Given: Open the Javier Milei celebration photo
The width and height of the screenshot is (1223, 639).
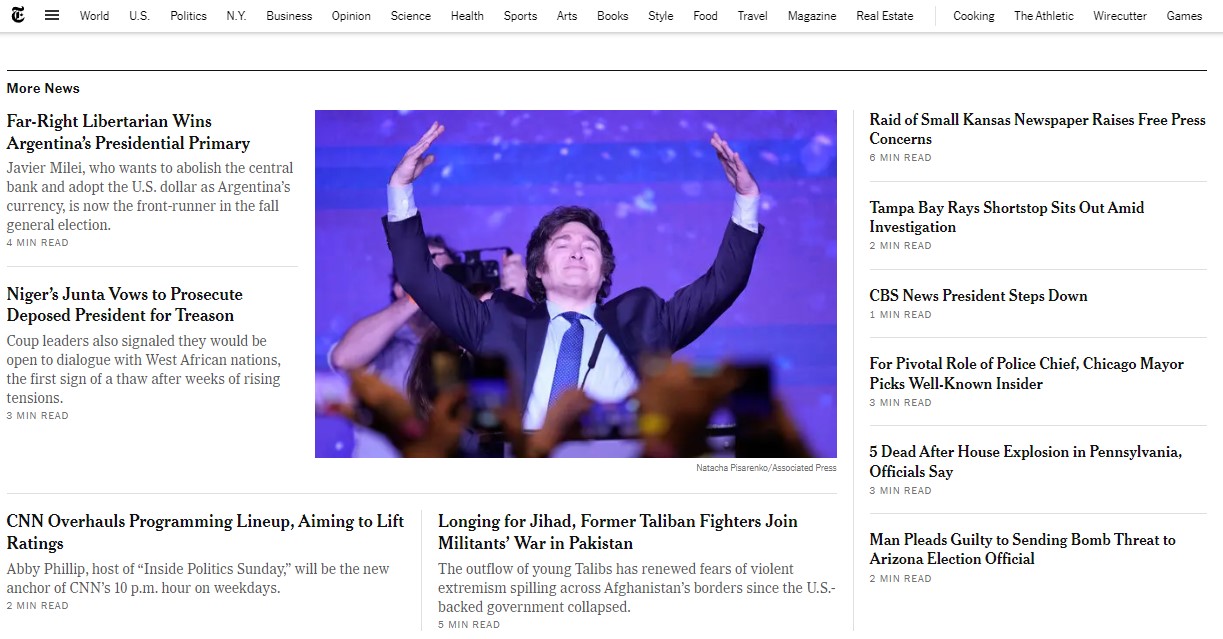Looking at the screenshot, I should [576, 284].
